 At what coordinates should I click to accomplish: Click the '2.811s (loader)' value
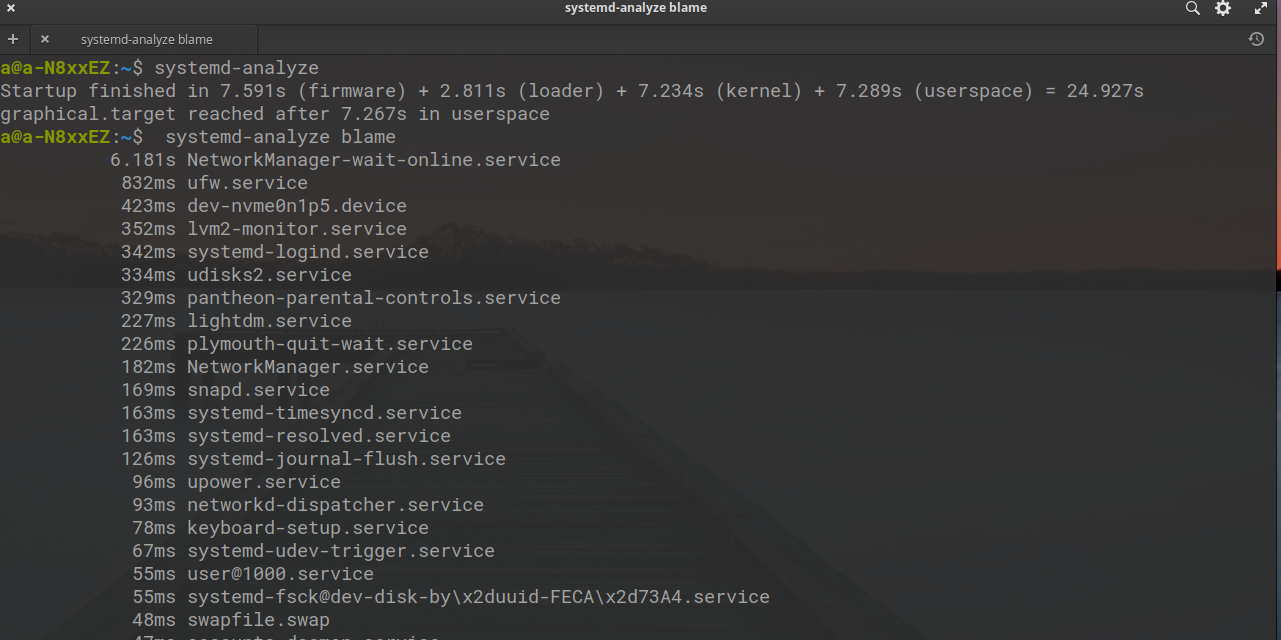tap(517, 91)
